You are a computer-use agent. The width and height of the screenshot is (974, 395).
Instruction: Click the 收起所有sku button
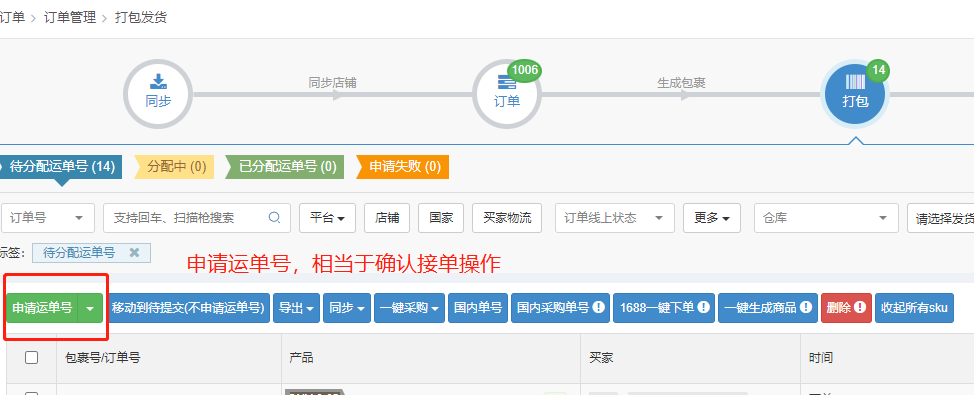tap(914, 308)
